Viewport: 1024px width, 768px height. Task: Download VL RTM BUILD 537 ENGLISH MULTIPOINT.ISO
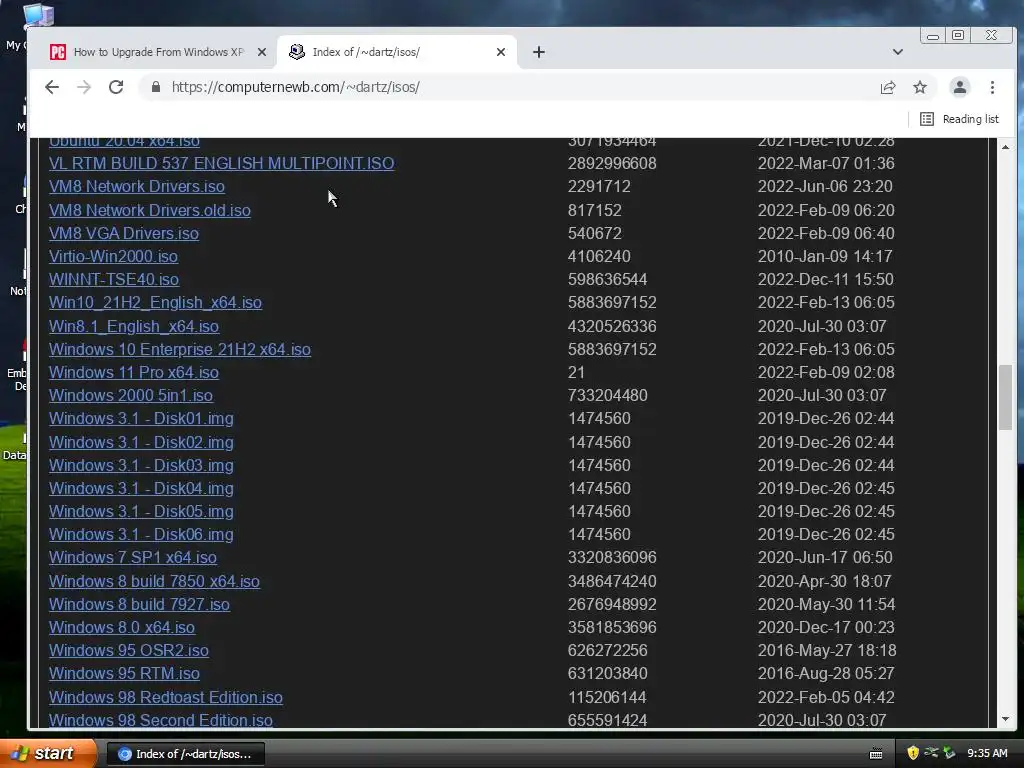(221, 163)
